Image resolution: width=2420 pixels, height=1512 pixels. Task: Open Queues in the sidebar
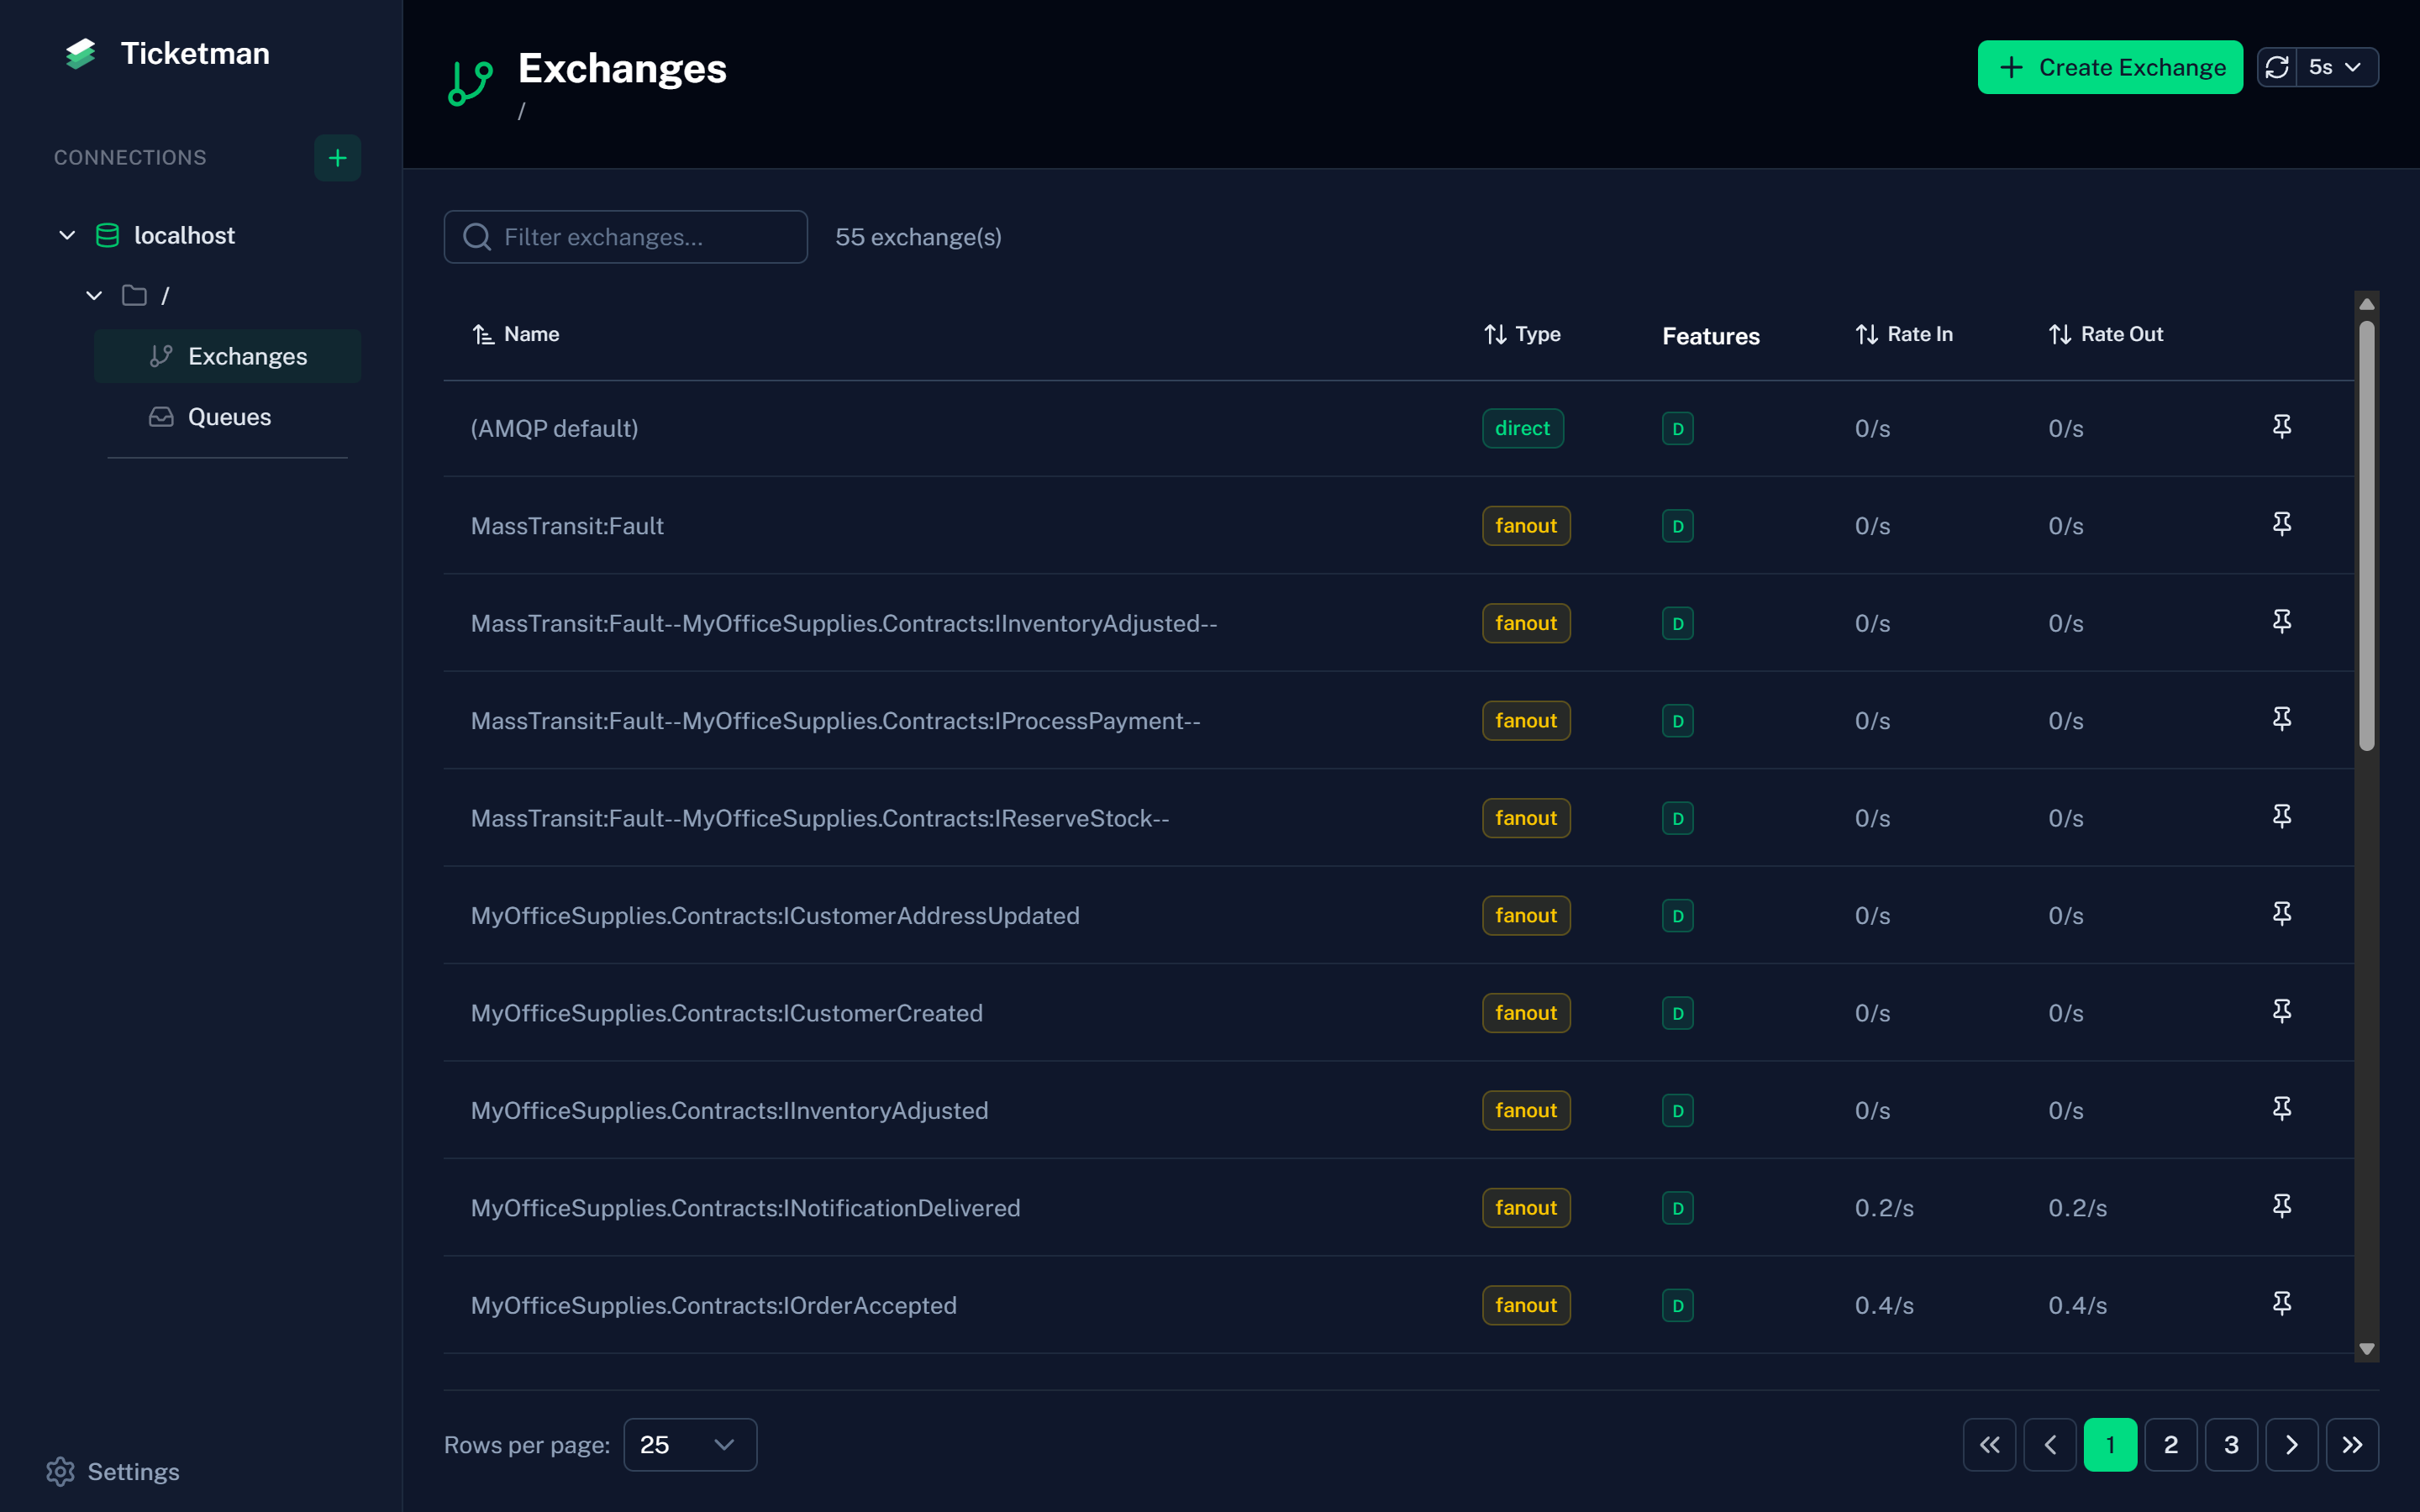click(x=229, y=417)
